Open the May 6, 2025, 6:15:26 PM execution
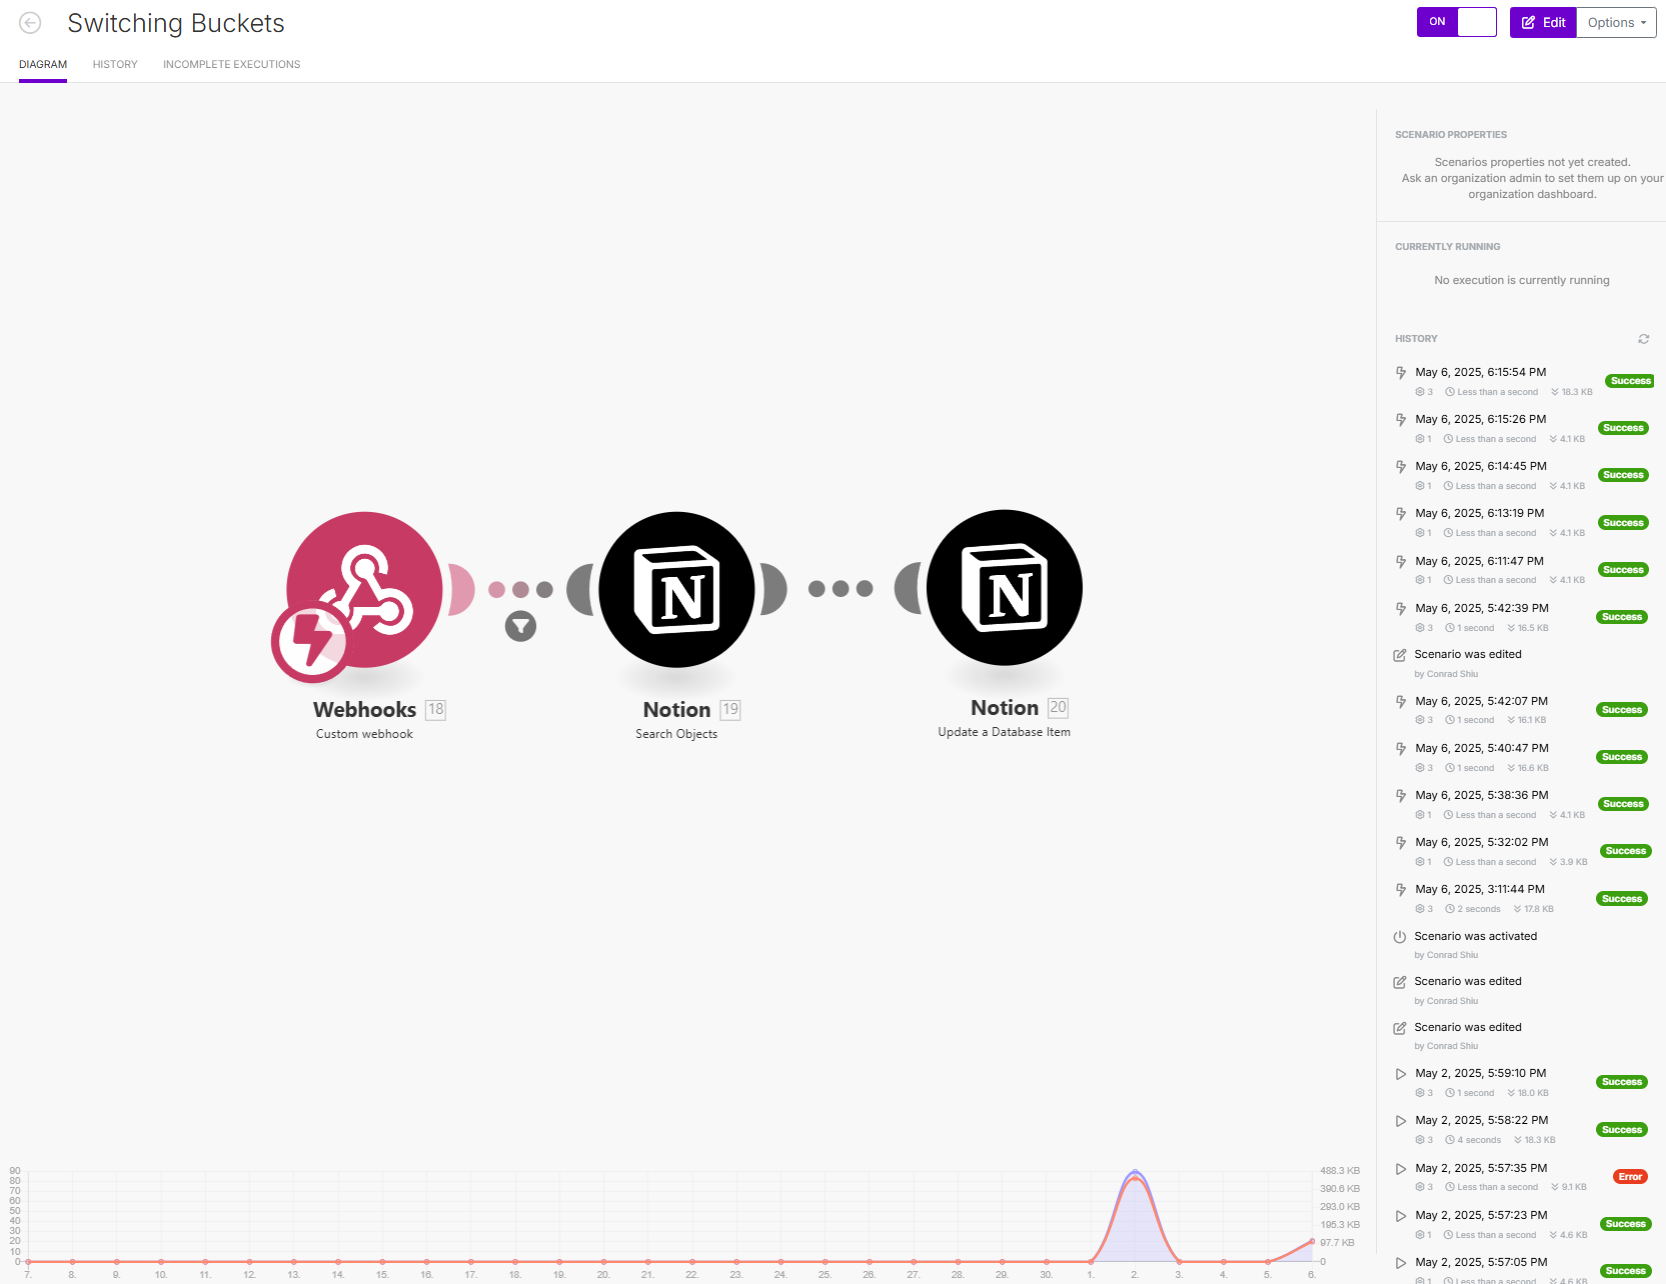Viewport: 1666px width, 1284px height. pyautogui.click(x=1480, y=419)
